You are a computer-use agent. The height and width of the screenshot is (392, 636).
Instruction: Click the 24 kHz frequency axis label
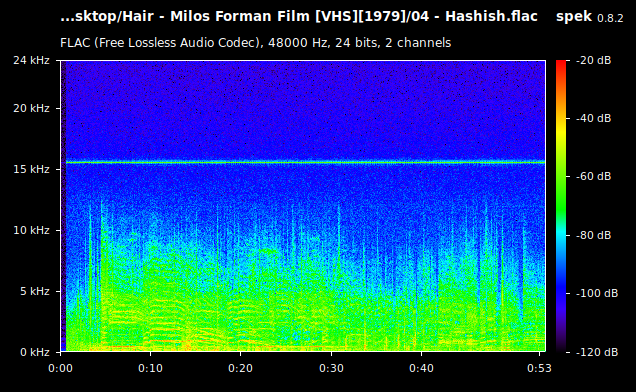(31, 60)
